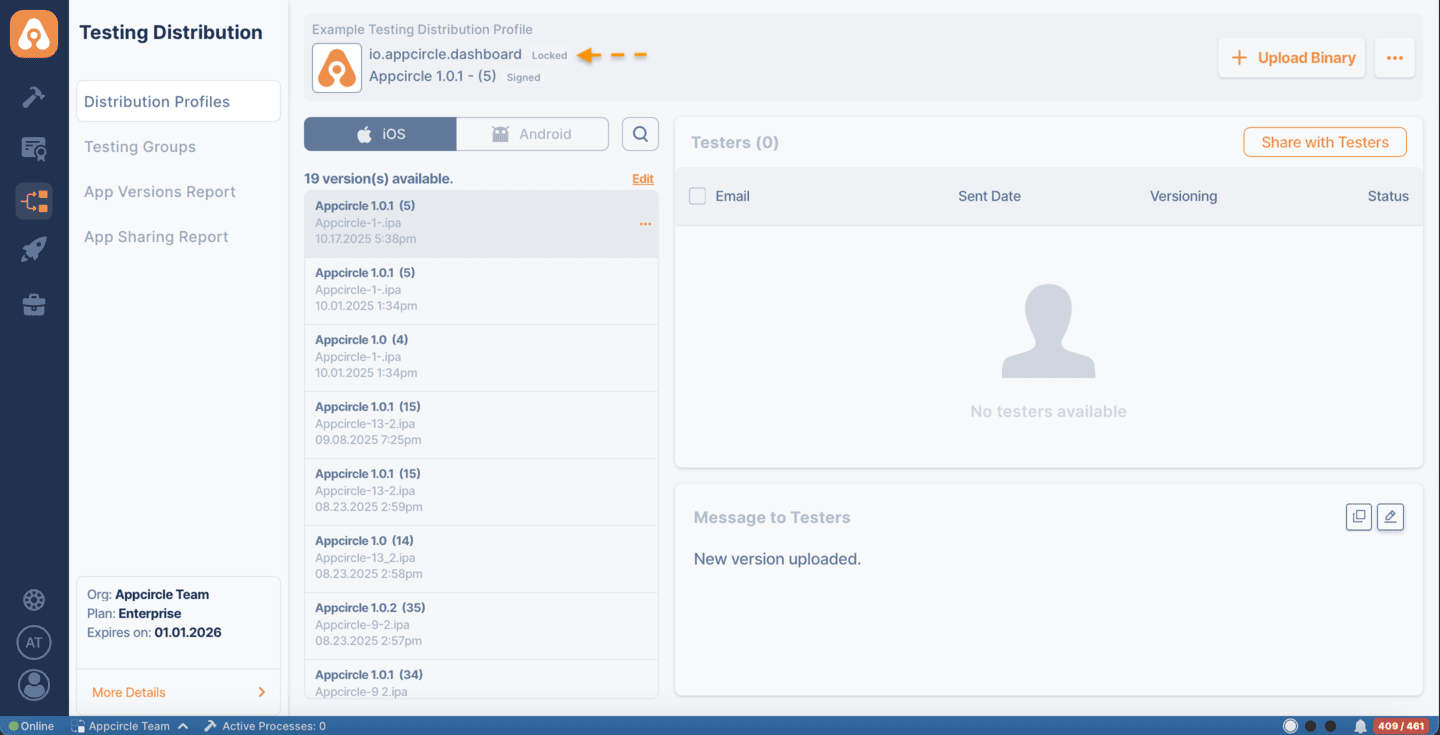1440x735 pixels.
Task: Click the Share with Testers button
Action: pos(1324,142)
